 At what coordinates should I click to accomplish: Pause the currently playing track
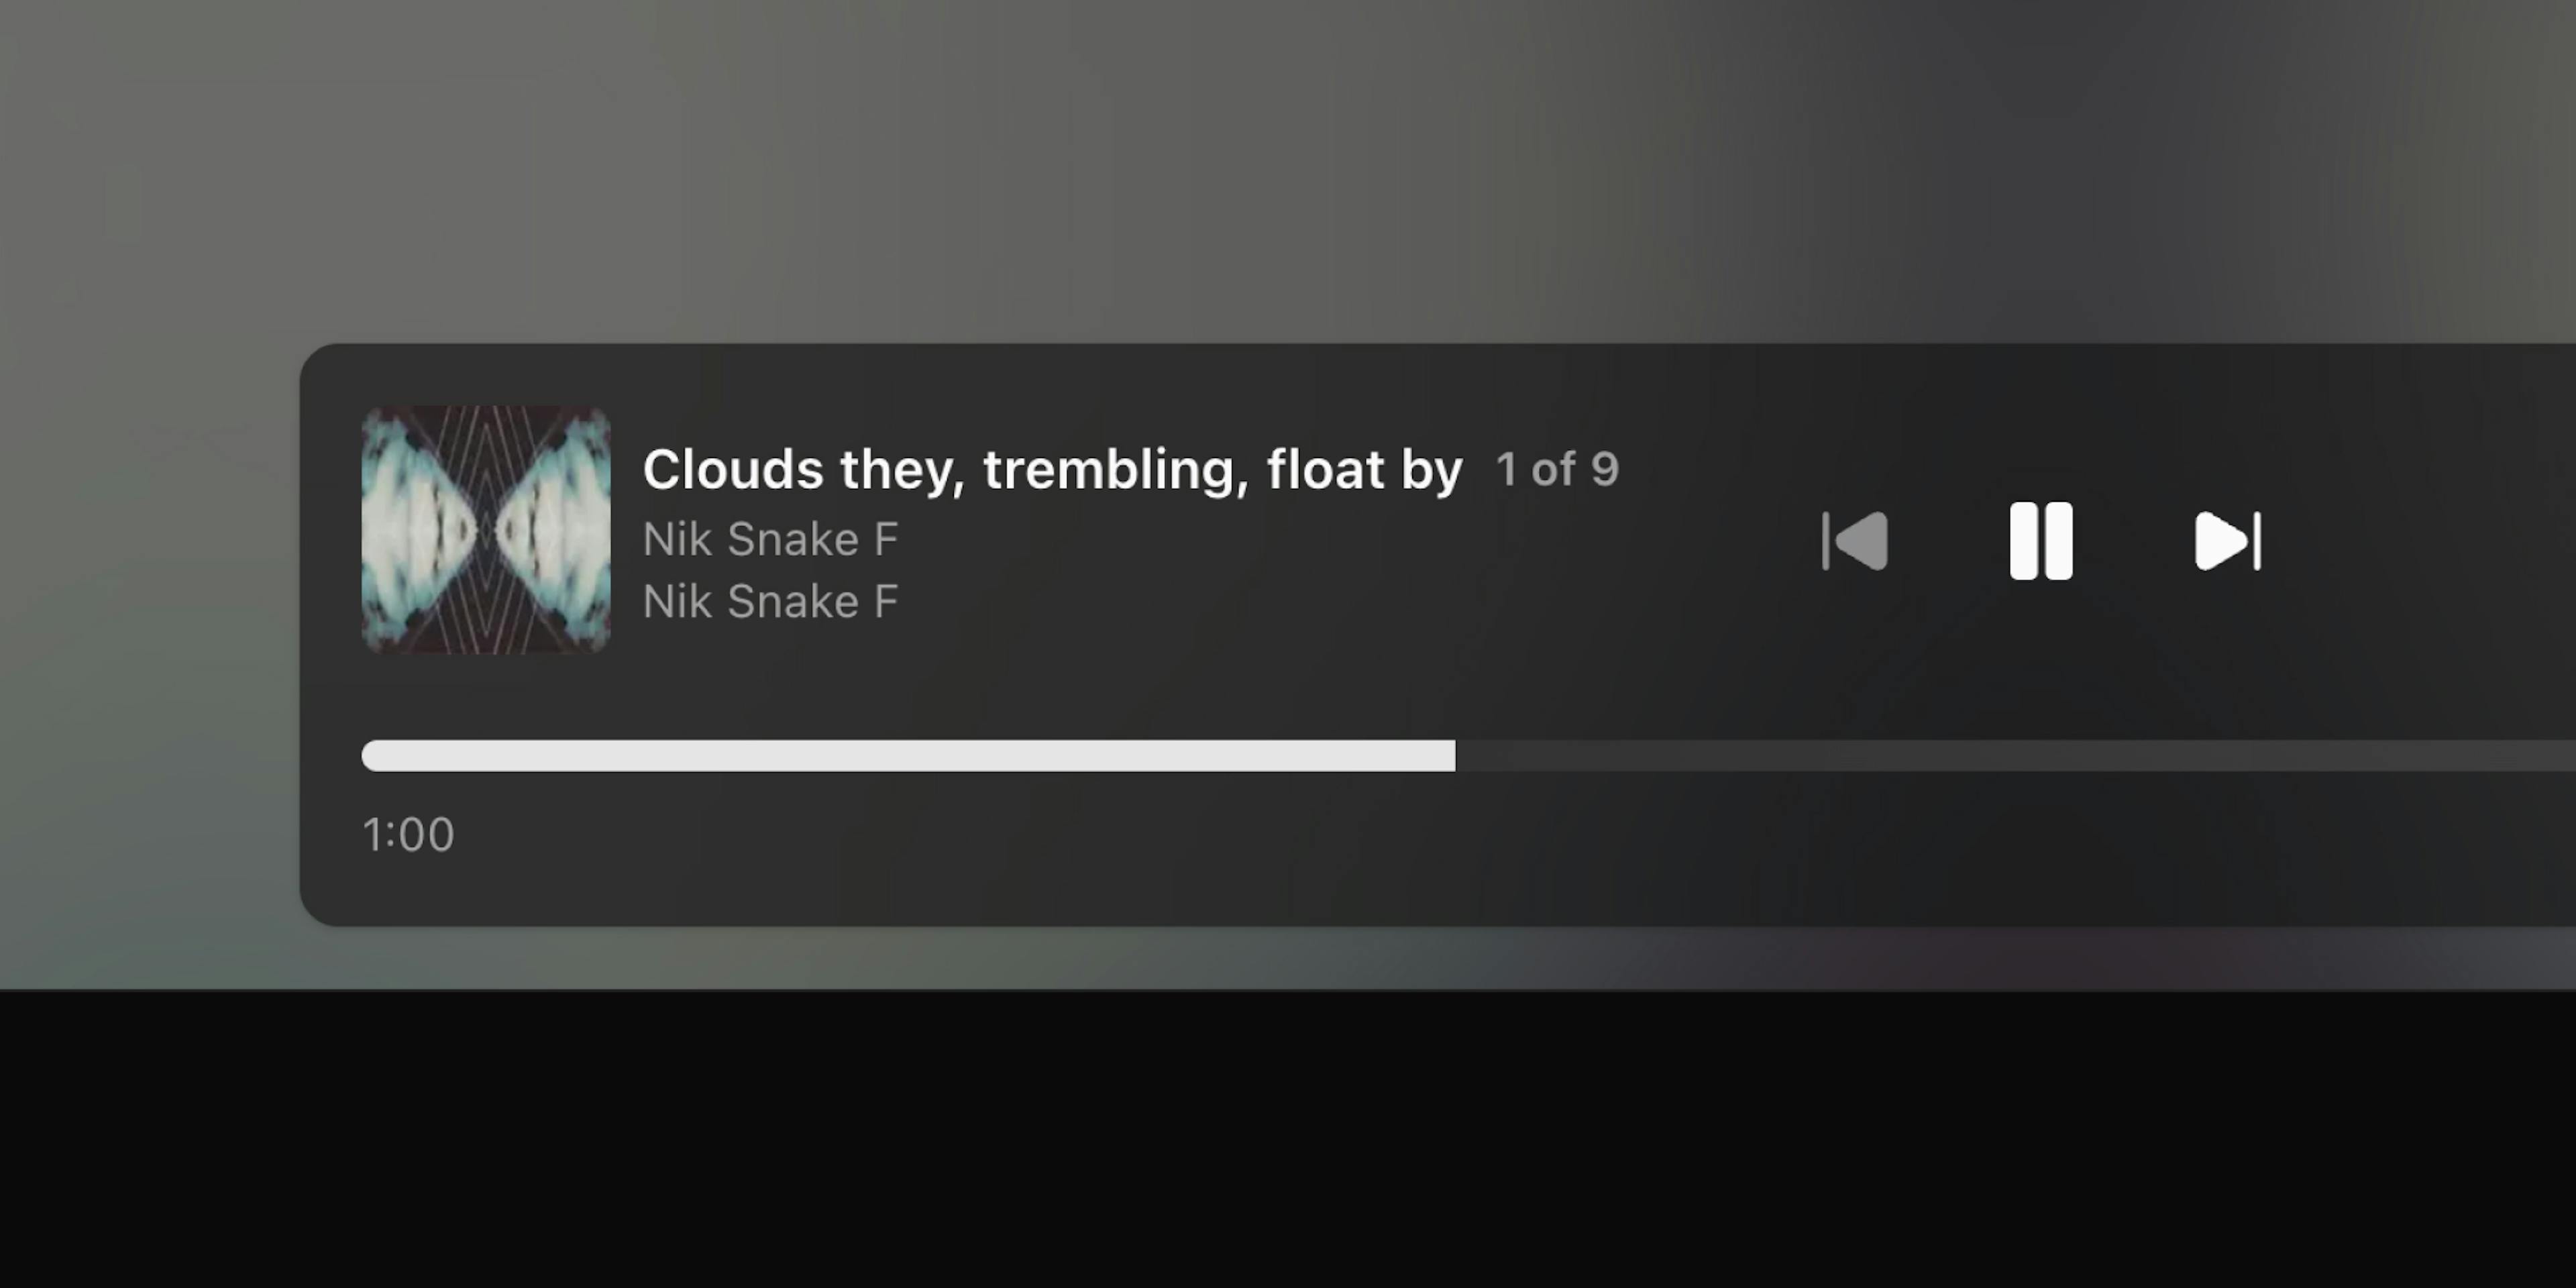point(2041,541)
